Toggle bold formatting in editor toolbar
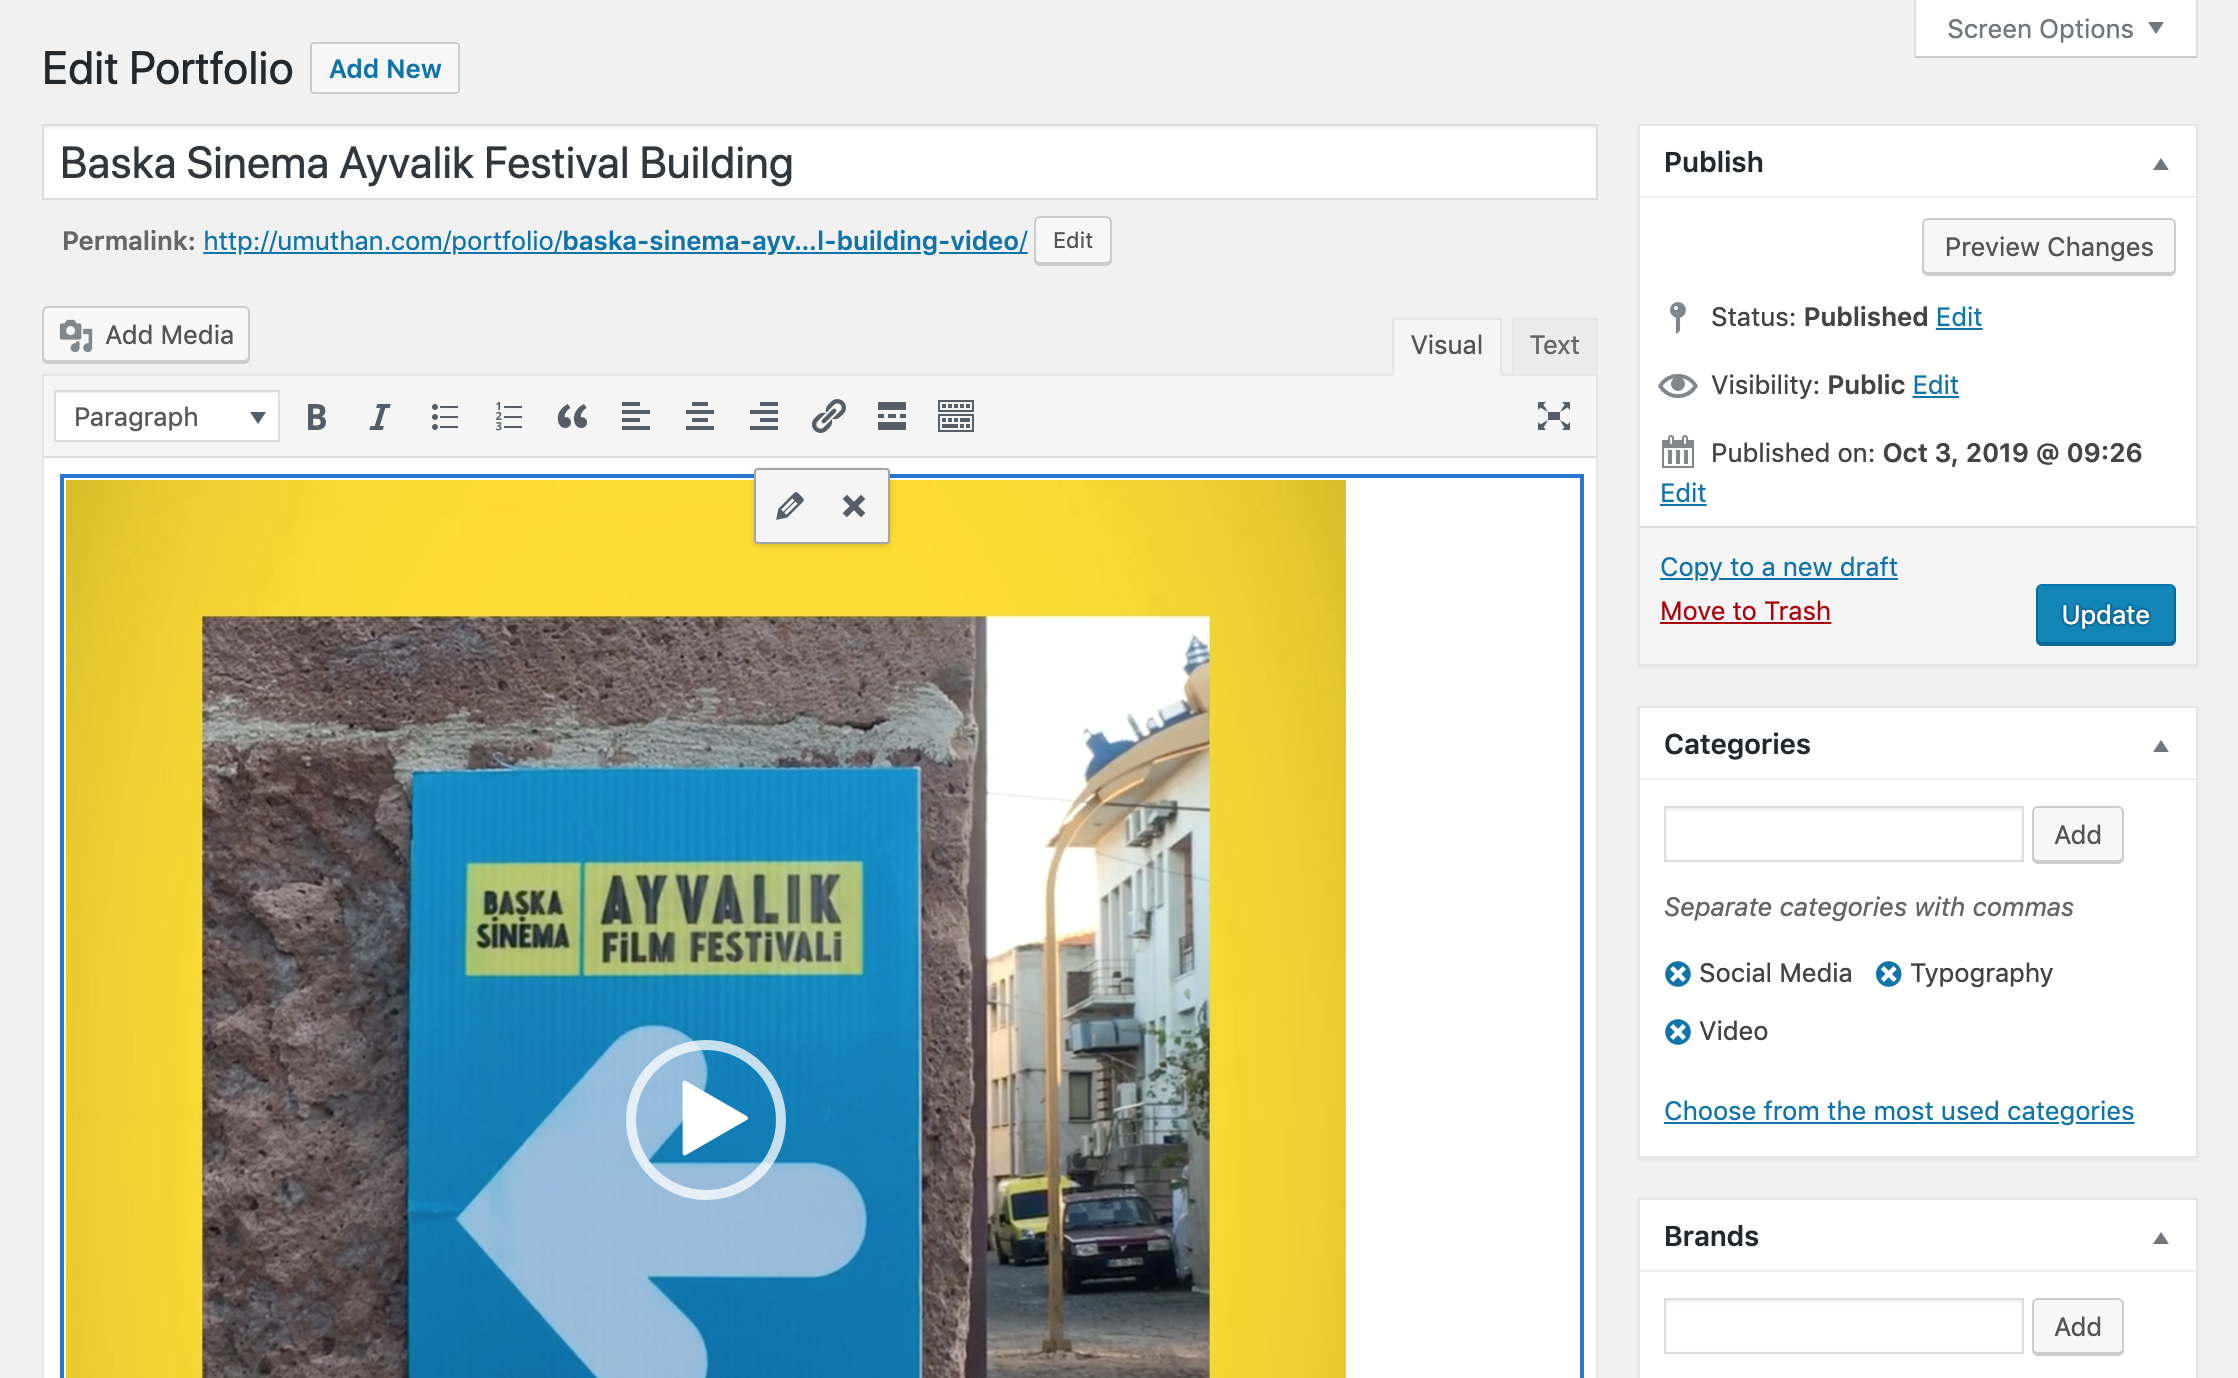 coord(316,416)
